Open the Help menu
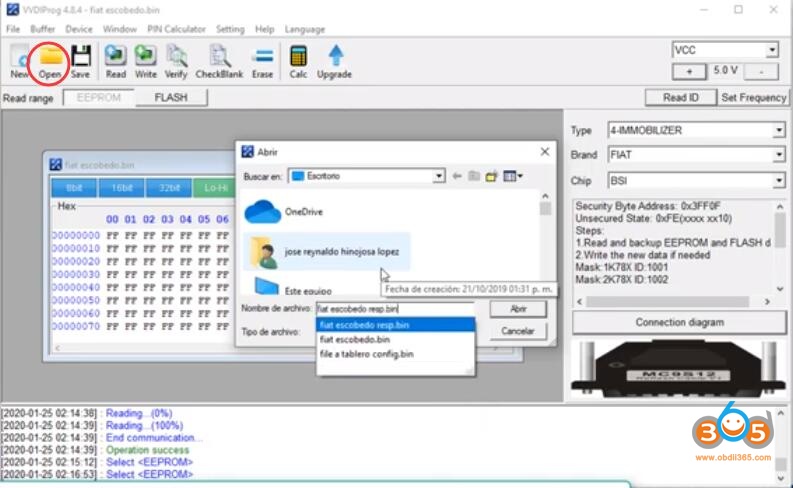 click(x=265, y=29)
